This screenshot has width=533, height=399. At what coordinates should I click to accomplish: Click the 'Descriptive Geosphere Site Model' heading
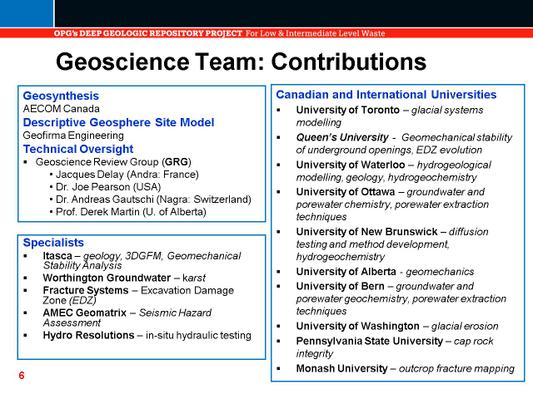point(119,122)
